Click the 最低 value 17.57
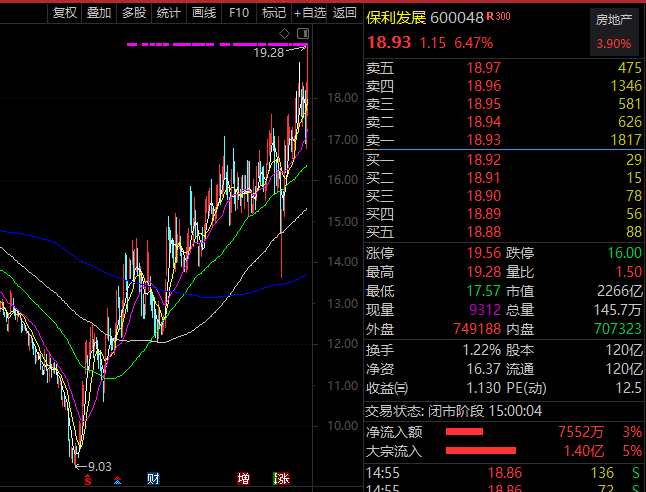 [484, 291]
